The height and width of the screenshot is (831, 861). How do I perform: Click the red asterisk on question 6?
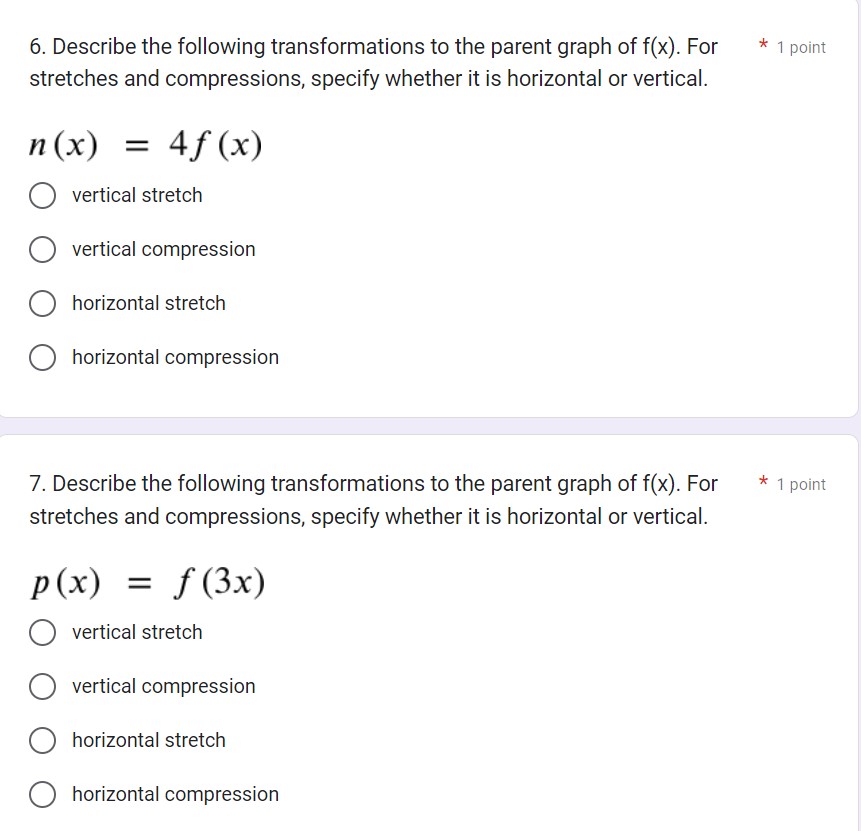coord(762,45)
